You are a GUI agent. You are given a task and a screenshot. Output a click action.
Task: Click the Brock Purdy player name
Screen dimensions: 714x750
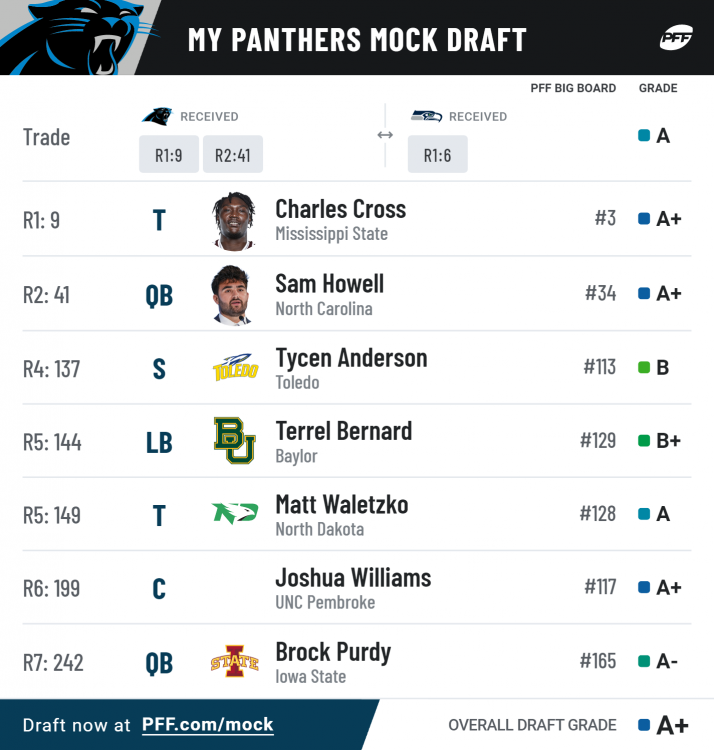333,652
